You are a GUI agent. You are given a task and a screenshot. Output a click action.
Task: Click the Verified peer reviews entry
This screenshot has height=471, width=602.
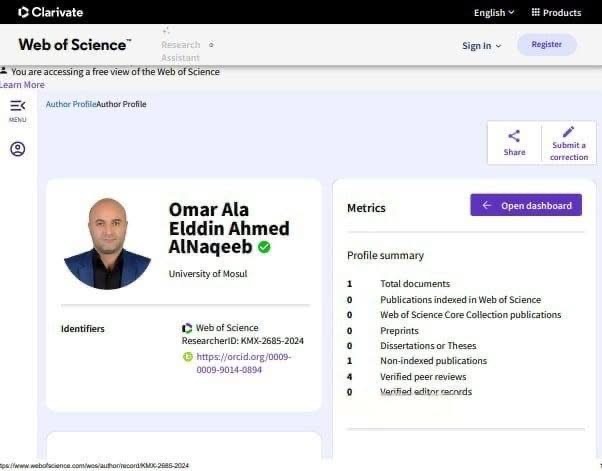(x=423, y=376)
